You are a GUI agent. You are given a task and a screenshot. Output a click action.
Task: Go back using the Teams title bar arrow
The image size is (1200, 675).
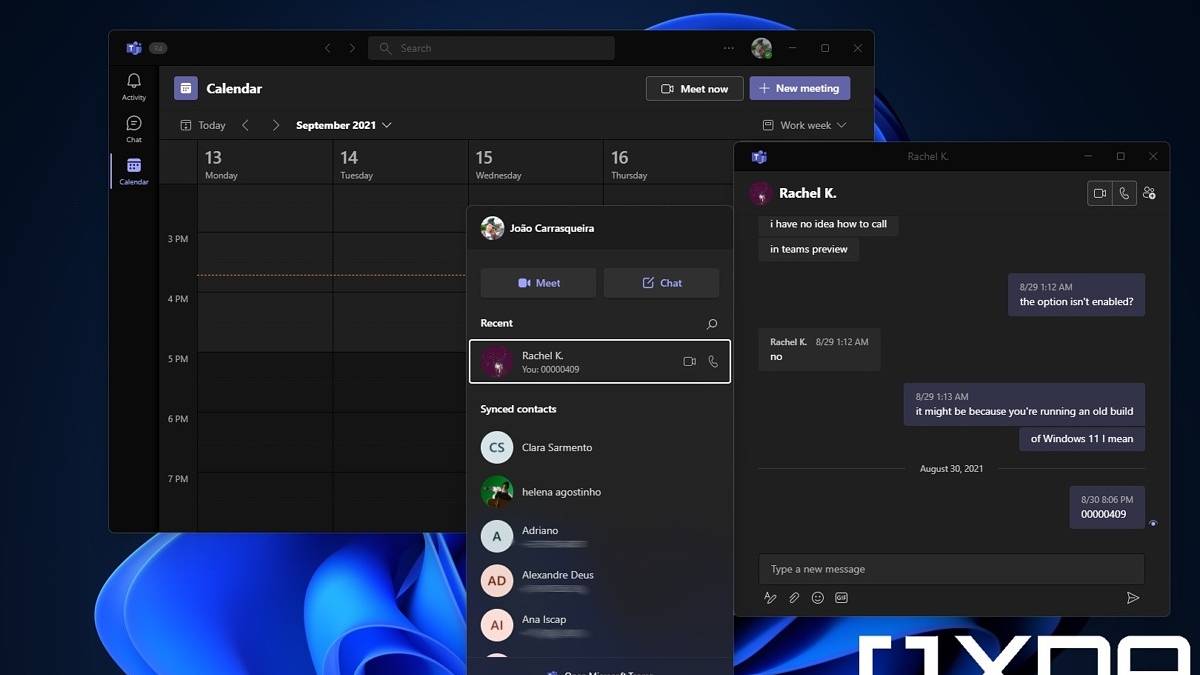coord(327,48)
